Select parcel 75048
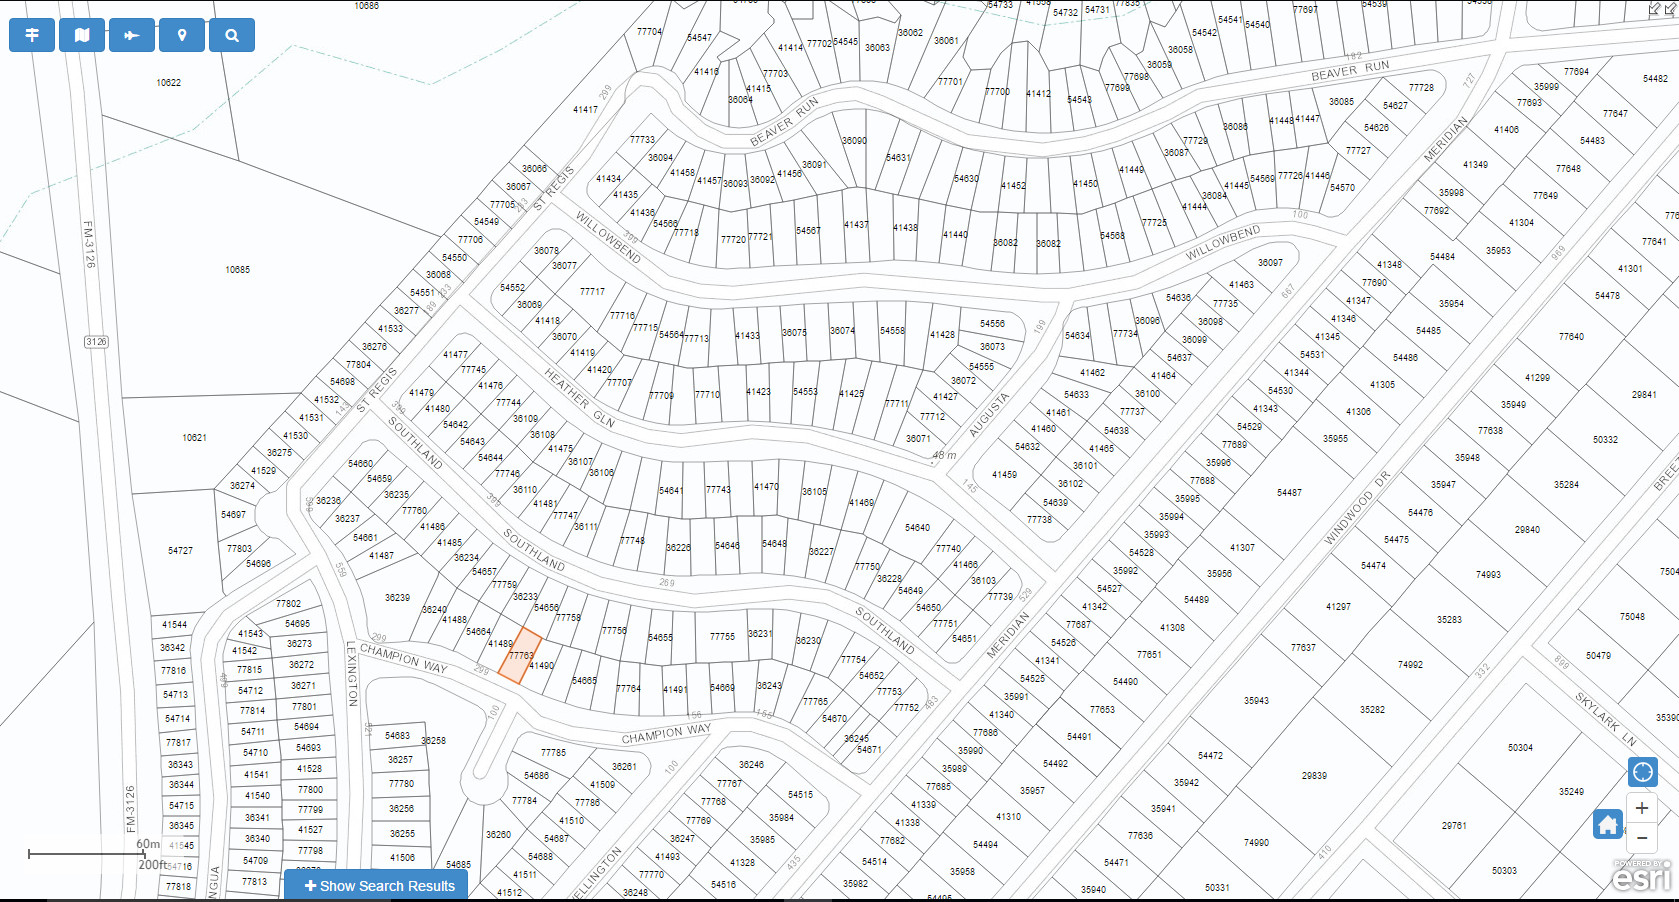Viewport: 1679px width, 902px height. coord(1632,617)
